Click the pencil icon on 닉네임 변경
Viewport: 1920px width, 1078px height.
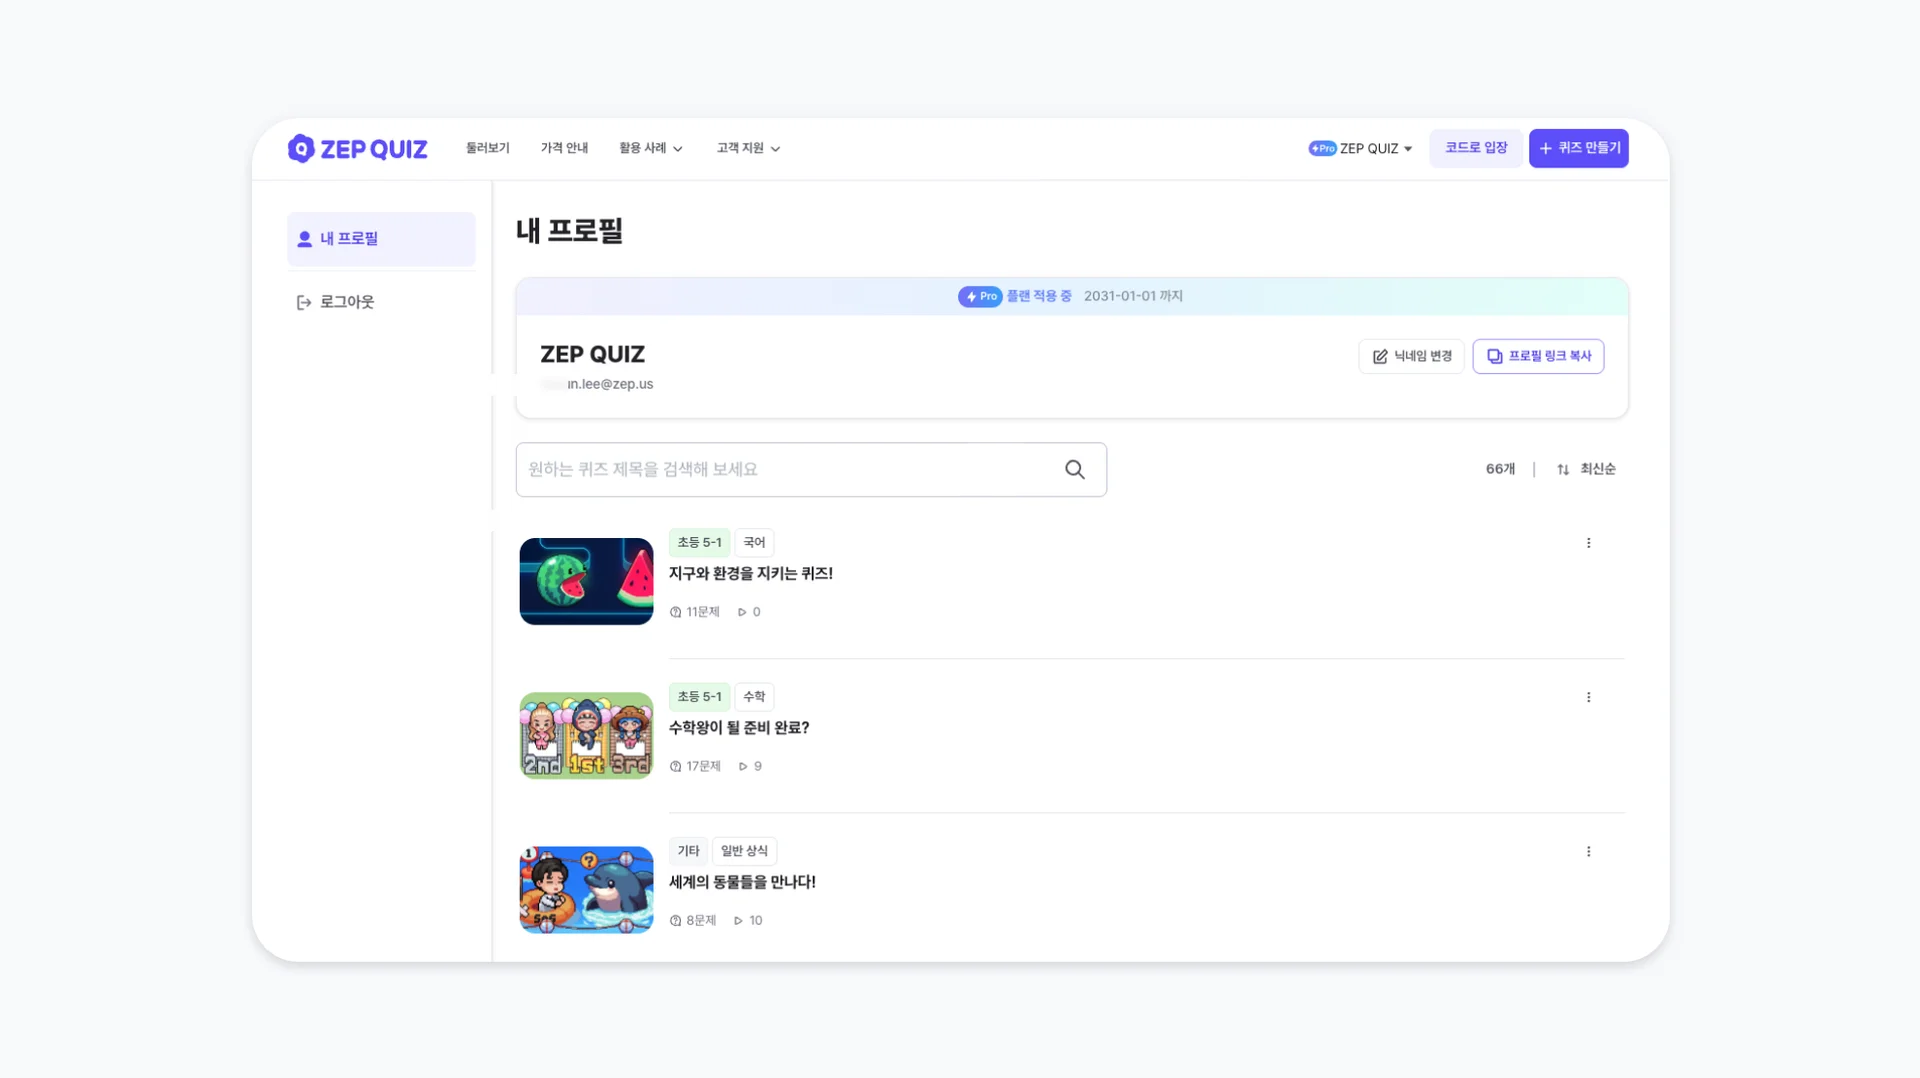click(1380, 356)
